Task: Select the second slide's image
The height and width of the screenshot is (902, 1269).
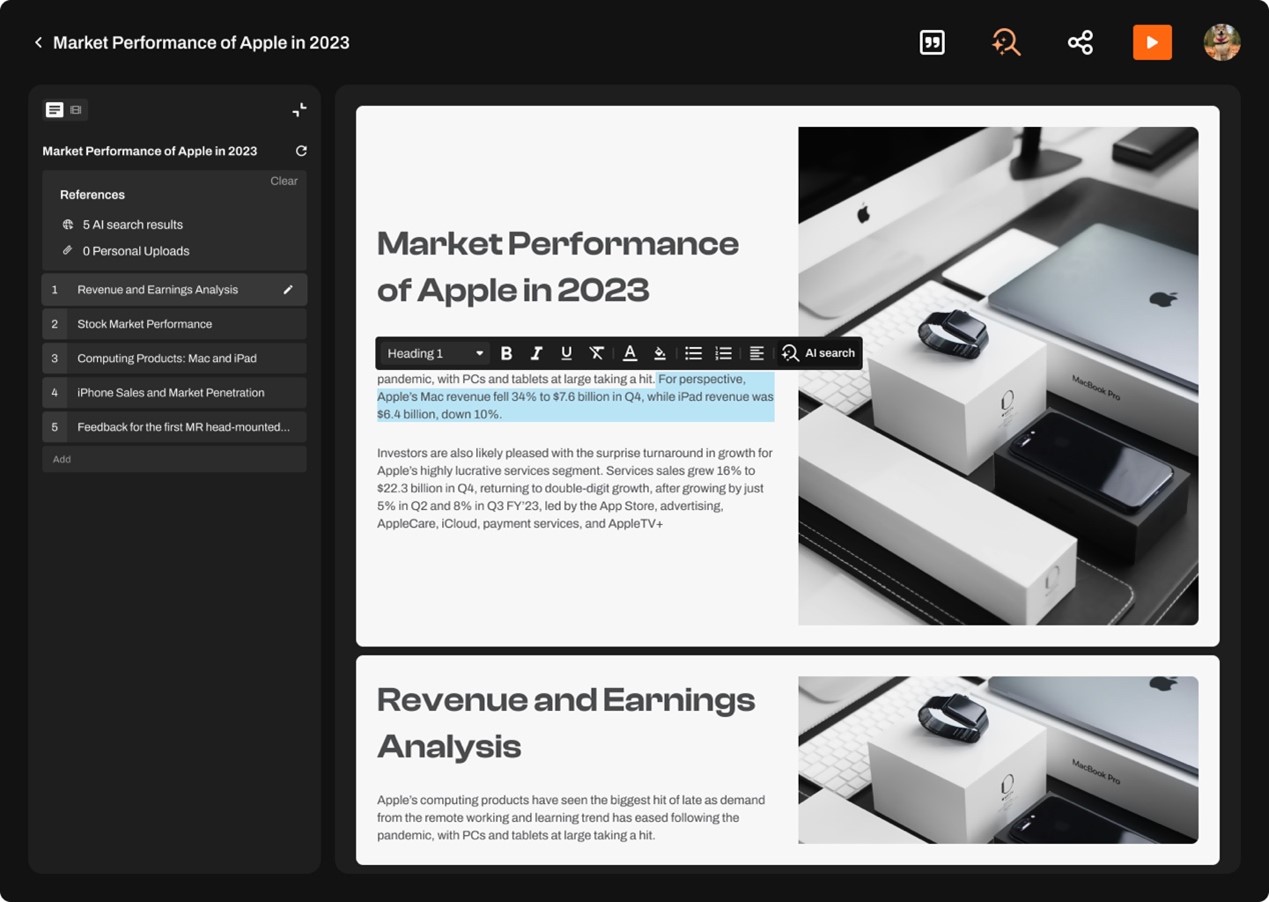Action: [x=998, y=760]
